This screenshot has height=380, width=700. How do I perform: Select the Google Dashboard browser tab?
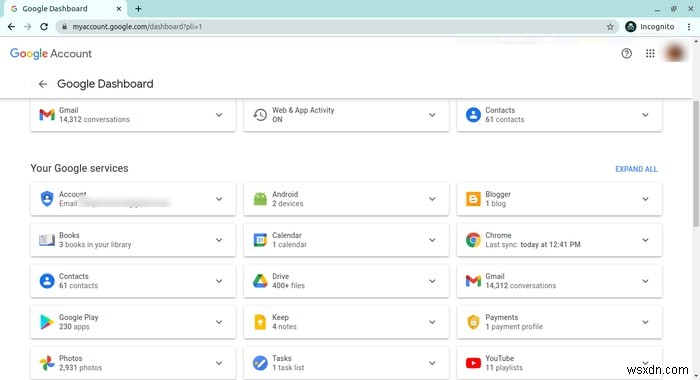pos(65,9)
